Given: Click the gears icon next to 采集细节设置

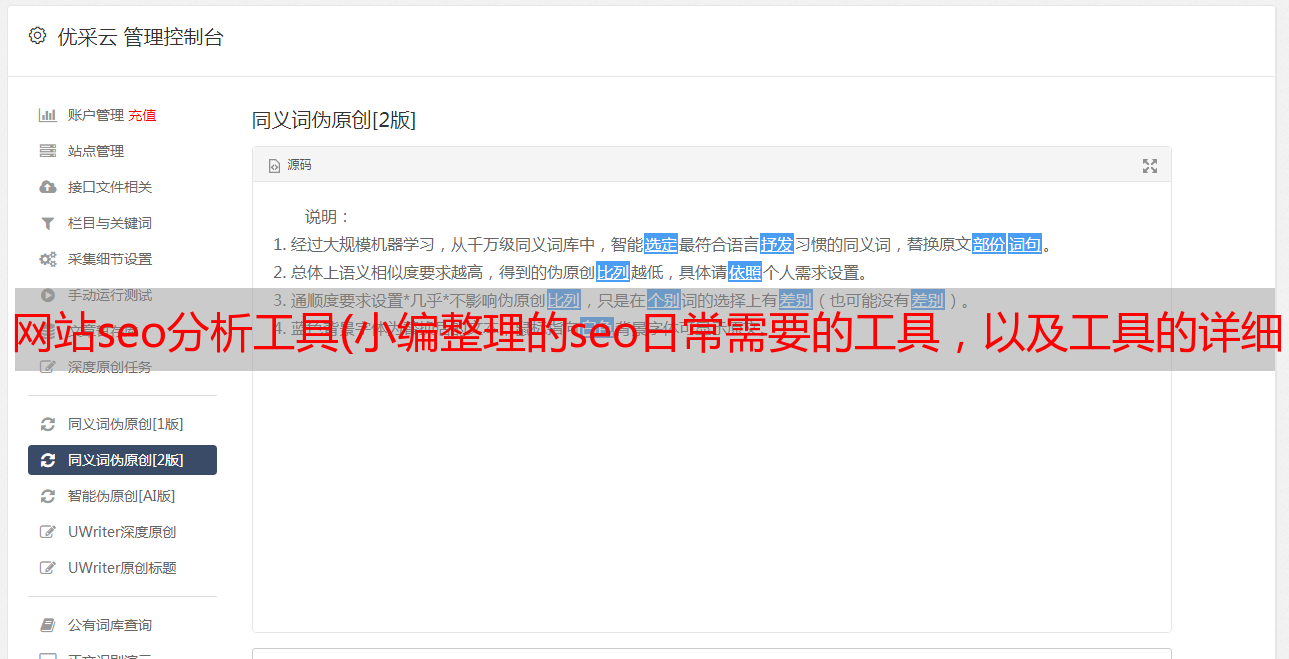Looking at the screenshot, I should pyautogui.click(x=47, y=259).
